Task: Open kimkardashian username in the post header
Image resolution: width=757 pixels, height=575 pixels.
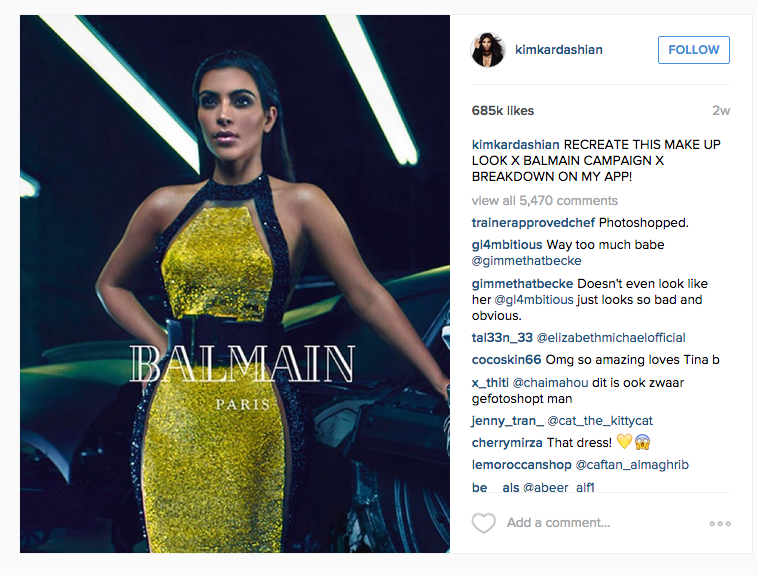Action: 559,50
